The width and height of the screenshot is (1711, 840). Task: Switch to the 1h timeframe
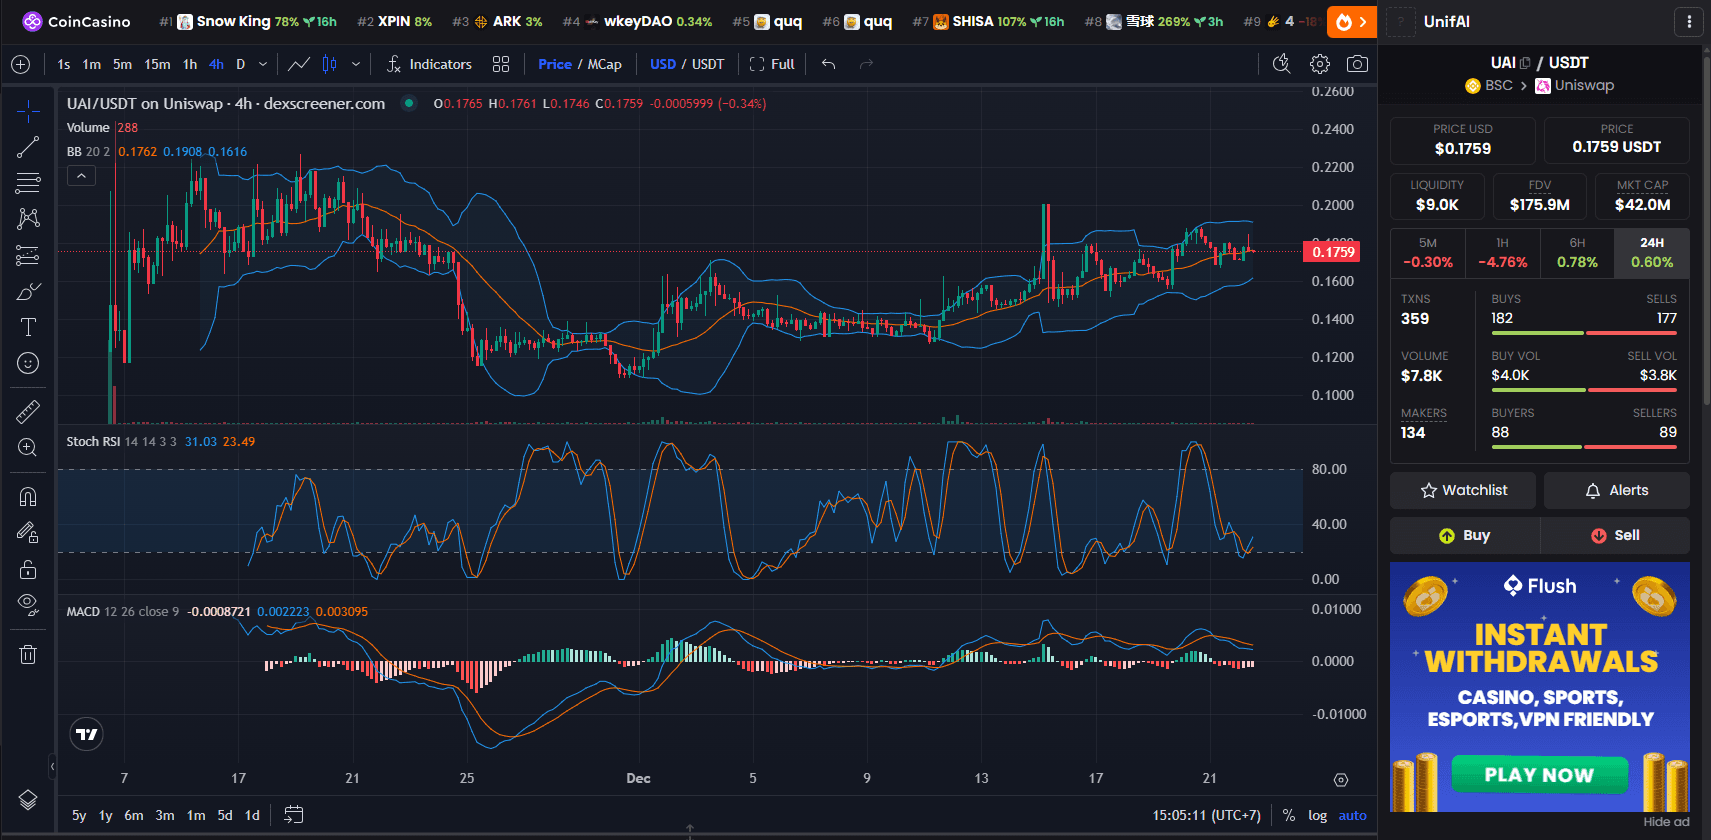tap(190, 64)
